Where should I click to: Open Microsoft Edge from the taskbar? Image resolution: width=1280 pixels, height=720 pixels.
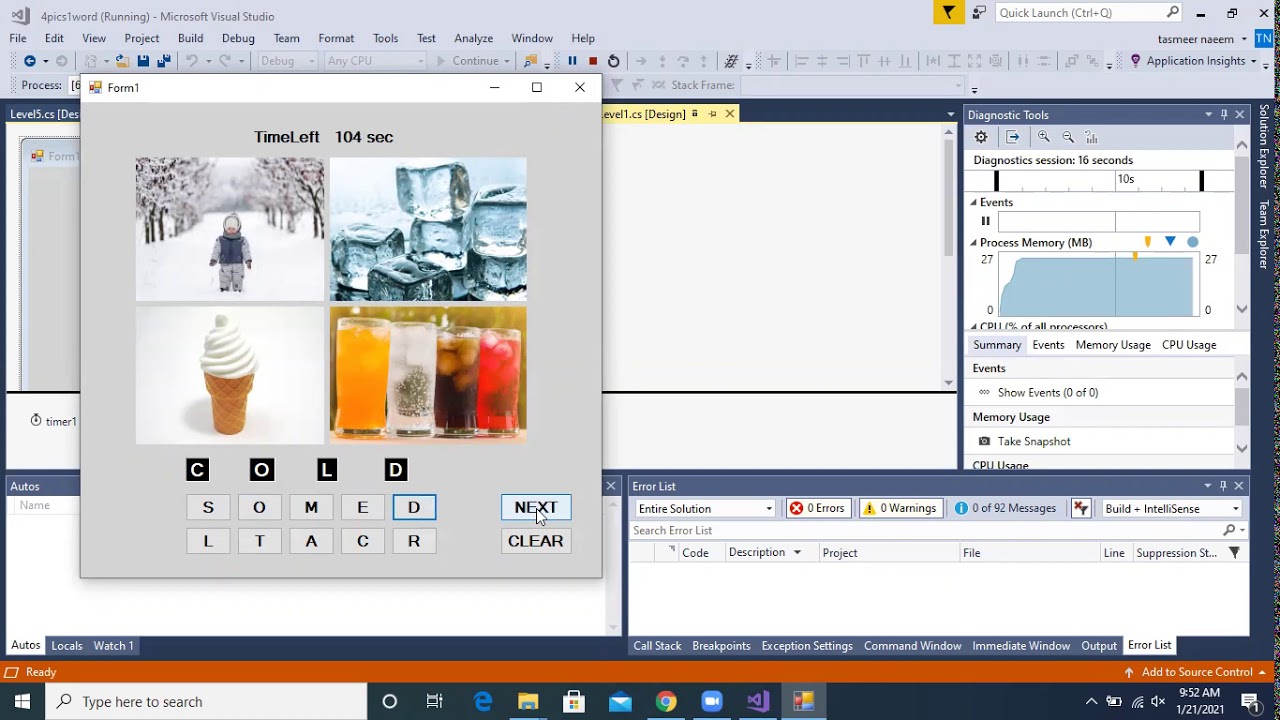483,701
